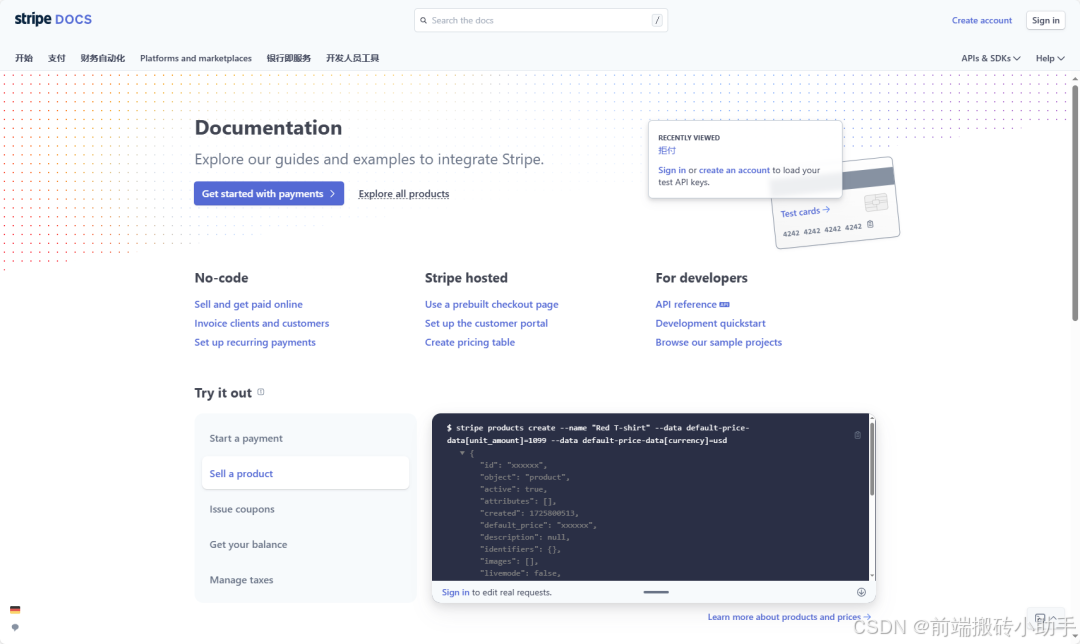Screen dimensions: 1080x644
Task: Click the Stripe Docs logo
Action: point(53,19)
